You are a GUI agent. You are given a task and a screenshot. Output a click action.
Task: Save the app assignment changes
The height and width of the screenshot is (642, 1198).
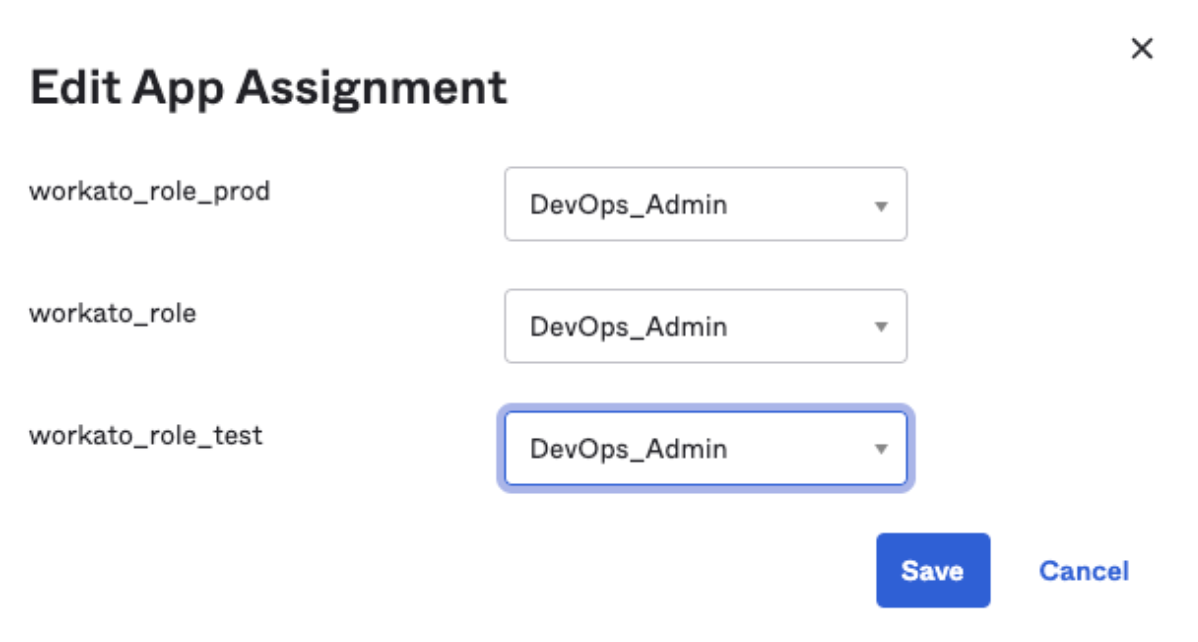point(932,571)
